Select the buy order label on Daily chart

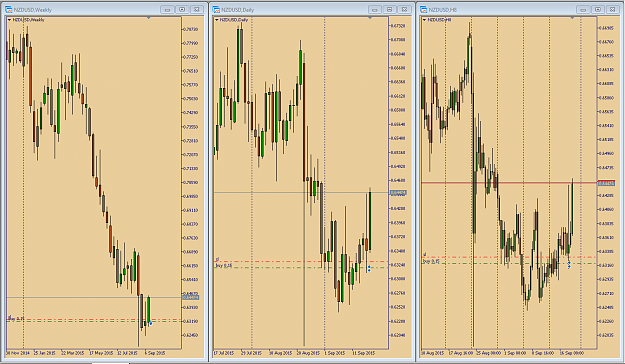224,265
